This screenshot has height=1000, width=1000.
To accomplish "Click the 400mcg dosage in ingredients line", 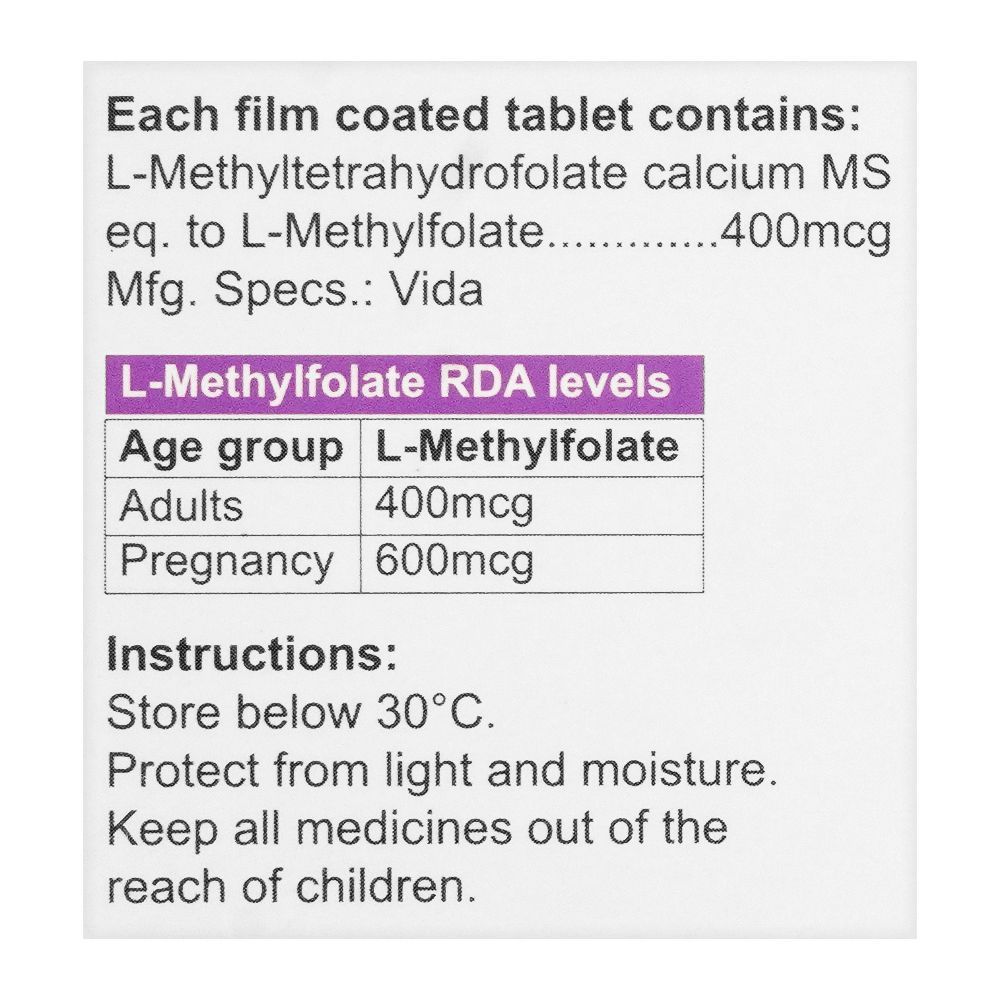I will (x=805, y=232).
